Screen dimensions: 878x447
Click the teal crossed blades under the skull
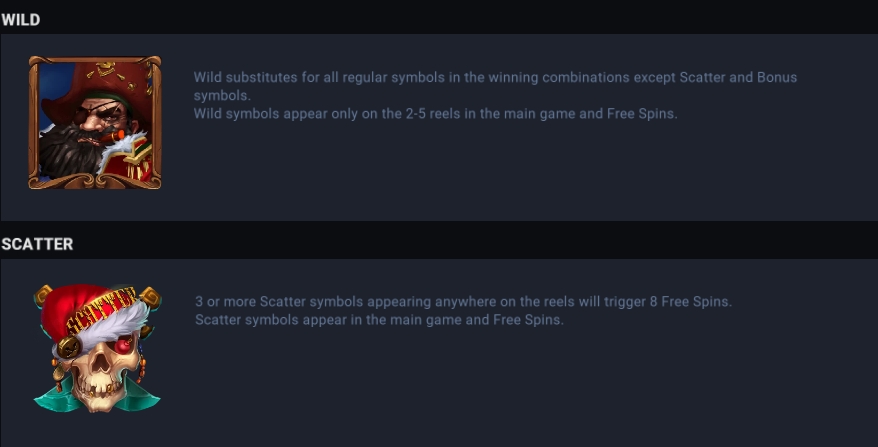[97, 397]
